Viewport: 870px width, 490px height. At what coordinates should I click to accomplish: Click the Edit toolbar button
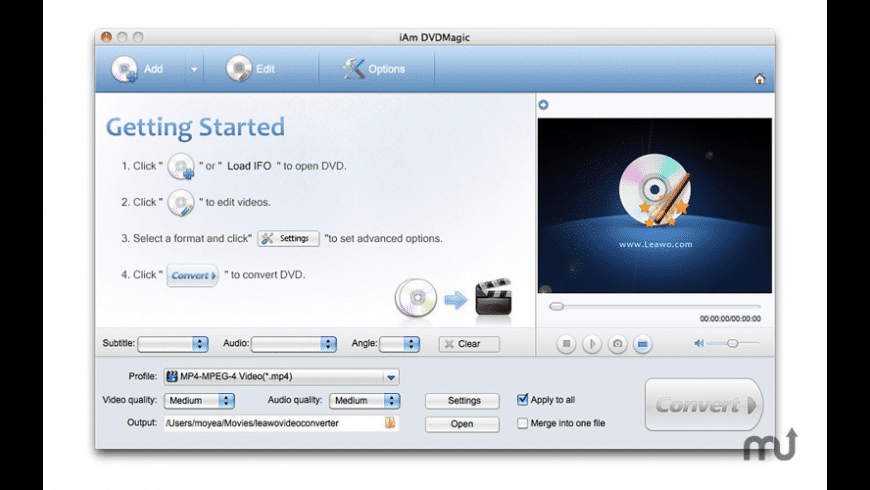[250, 69]
